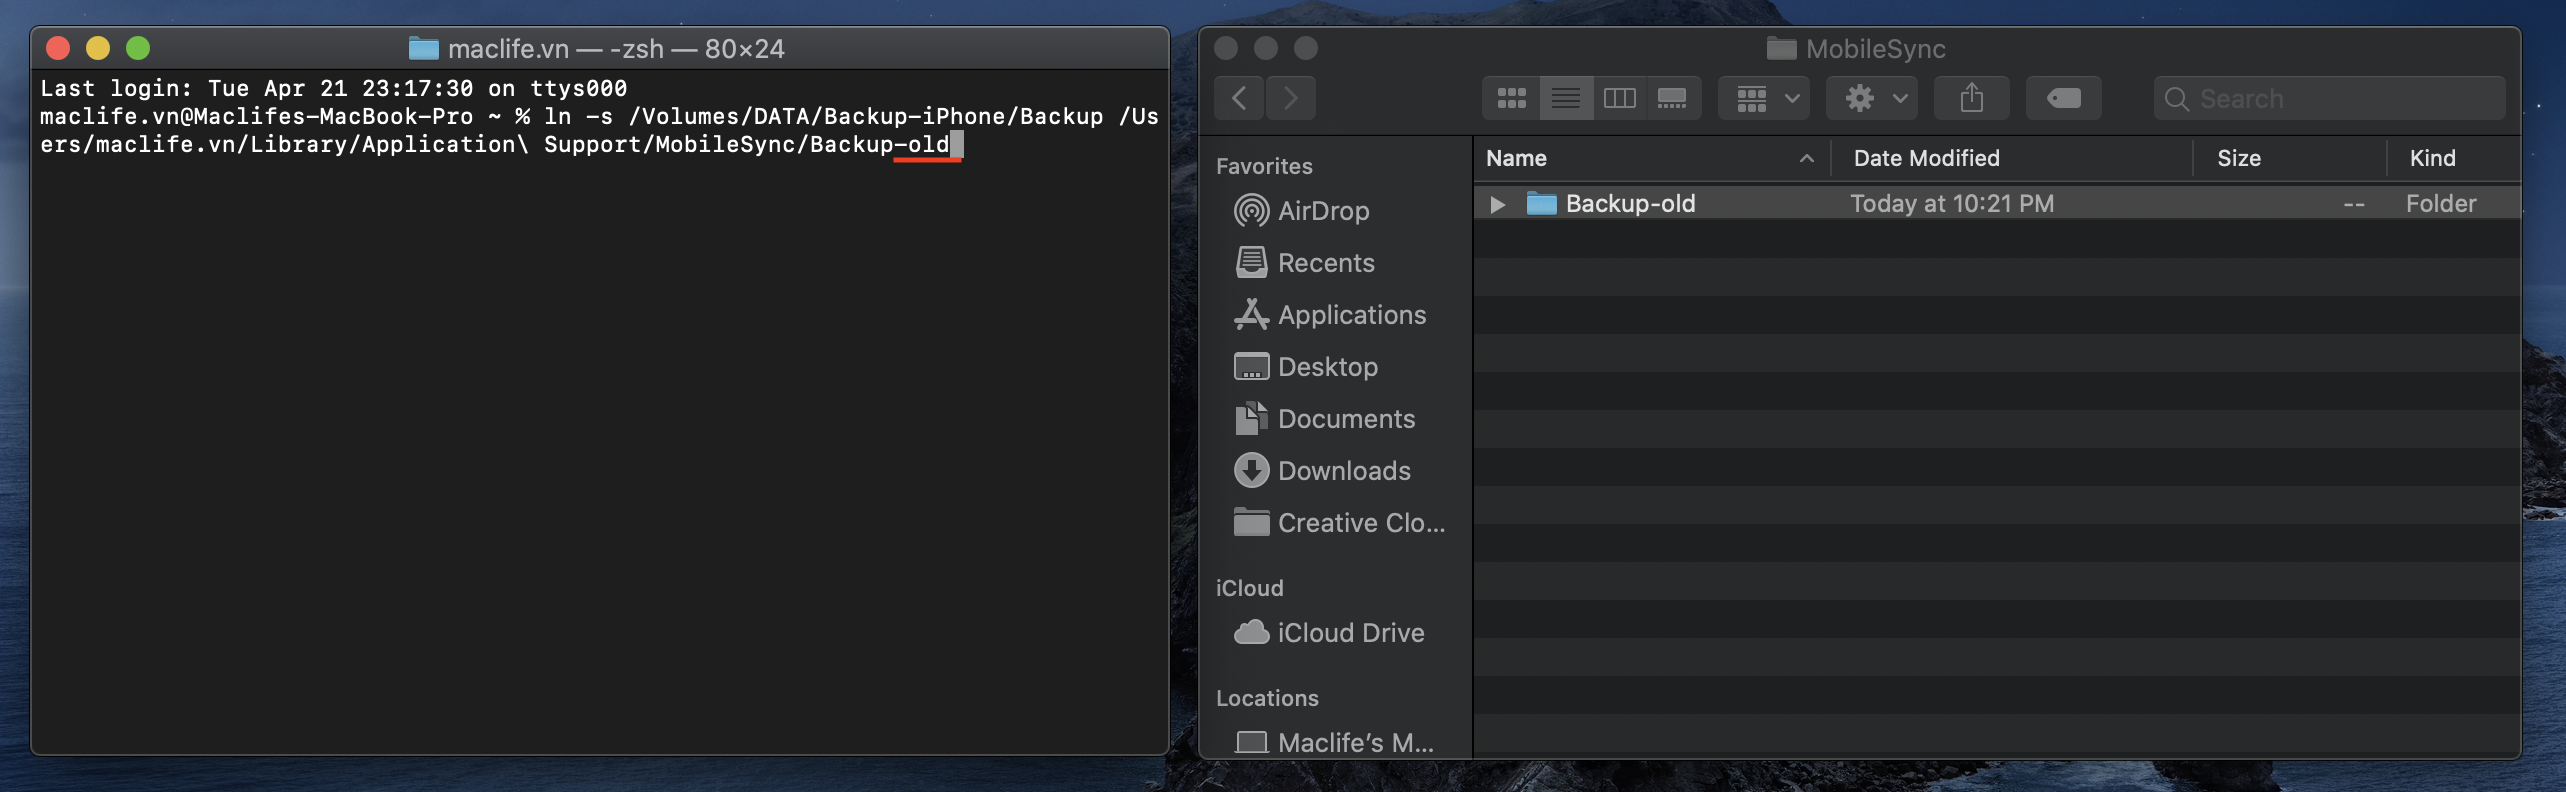Open Recents from the sidebar
Image resolution: width=2566 pixels, height=792 pixels.
[1325, 263]
